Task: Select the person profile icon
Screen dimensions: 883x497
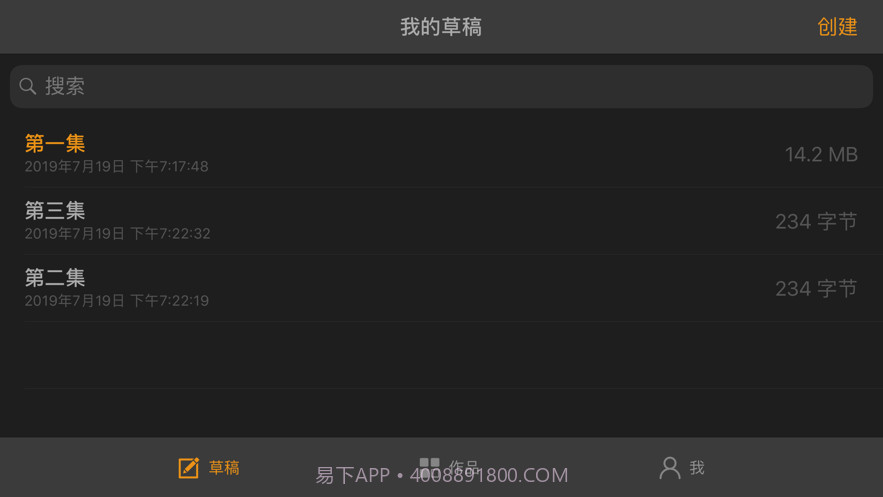Action: (x=670, y=468)
